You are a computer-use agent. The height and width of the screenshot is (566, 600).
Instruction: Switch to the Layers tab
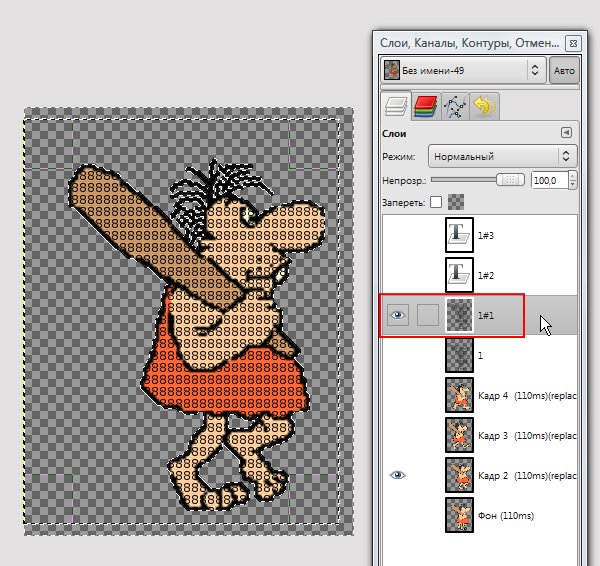click(x=396, y=106)
